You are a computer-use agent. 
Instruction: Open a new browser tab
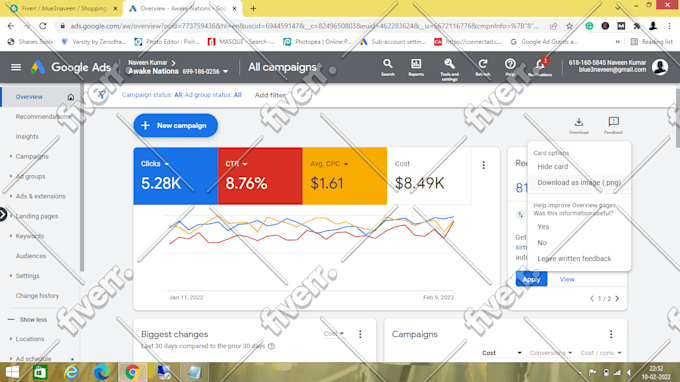coord(253,8)
